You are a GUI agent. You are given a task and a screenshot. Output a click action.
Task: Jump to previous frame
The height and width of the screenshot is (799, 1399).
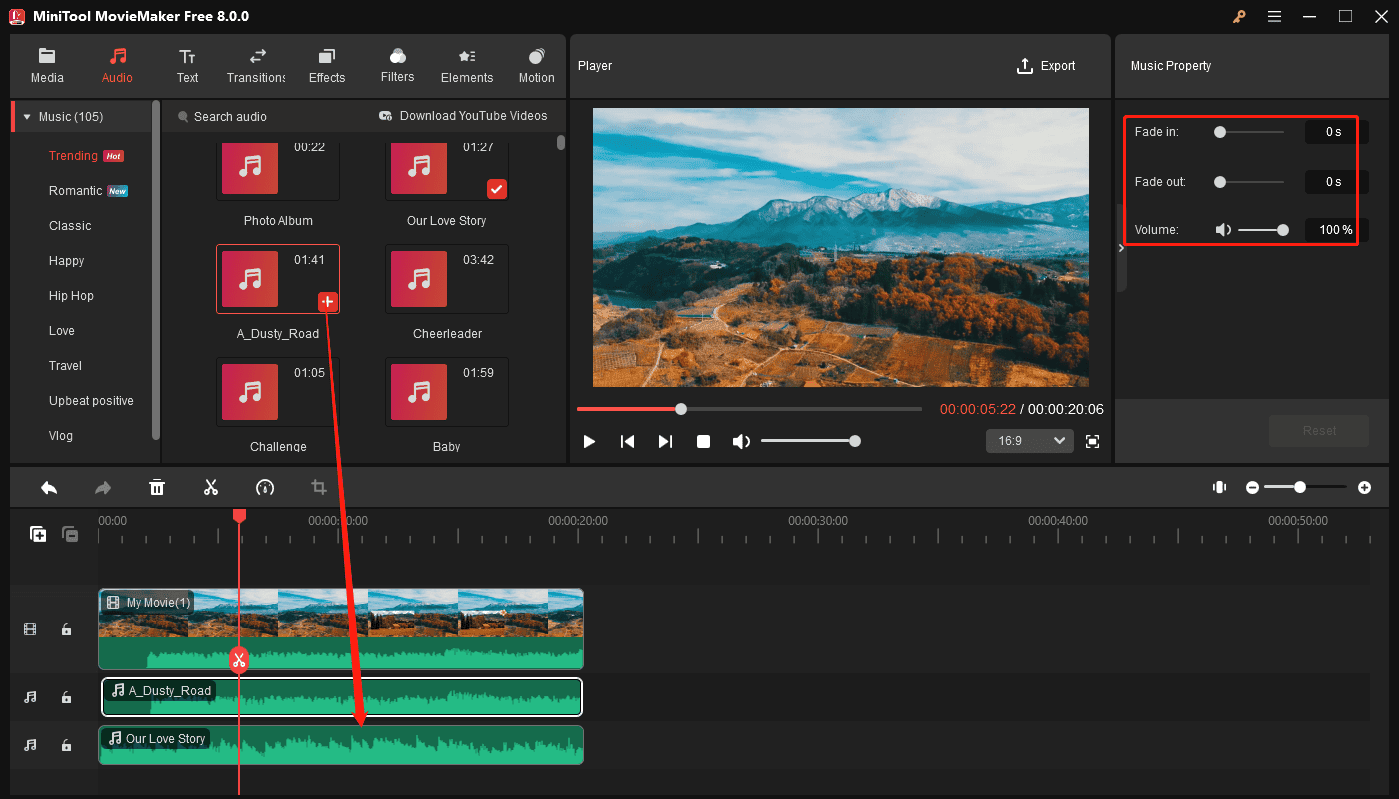click(627, 442)
